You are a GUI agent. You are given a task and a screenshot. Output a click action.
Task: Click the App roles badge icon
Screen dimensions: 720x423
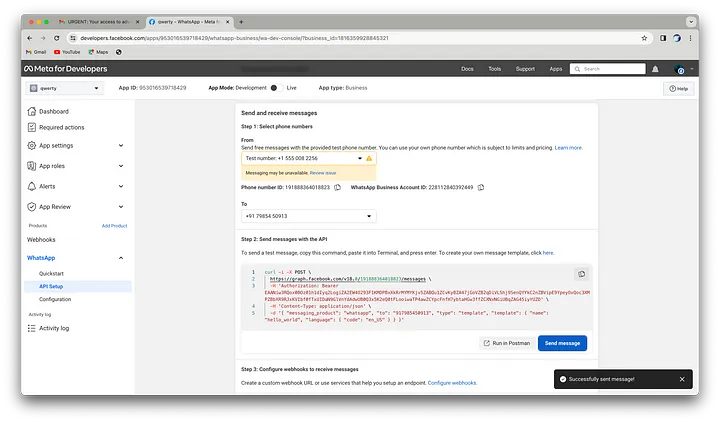point(32,166)
